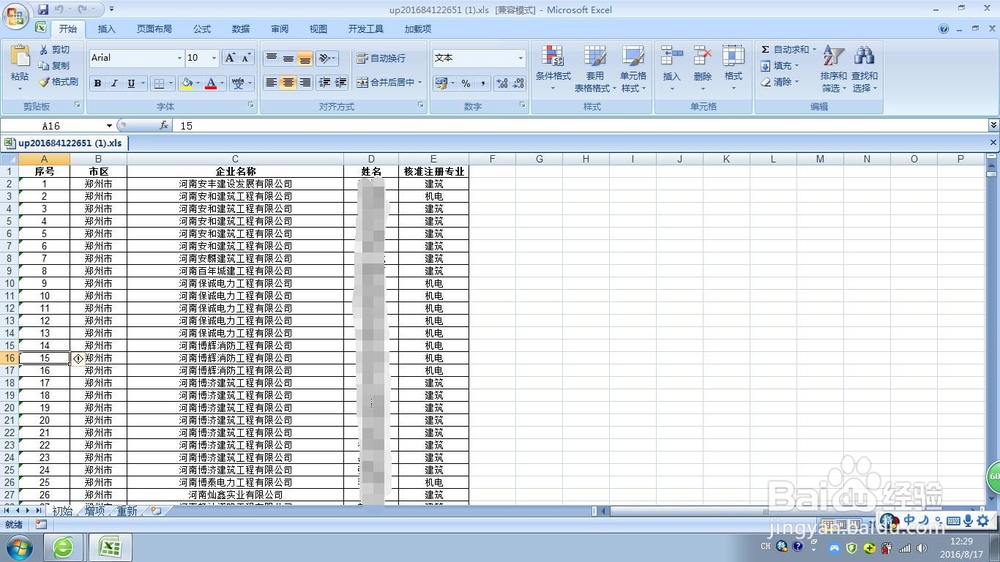Align text to the top
Image resolution: width=1000 pixels, height=562 pixels.
pyautogui.click(x=271, y=58)
